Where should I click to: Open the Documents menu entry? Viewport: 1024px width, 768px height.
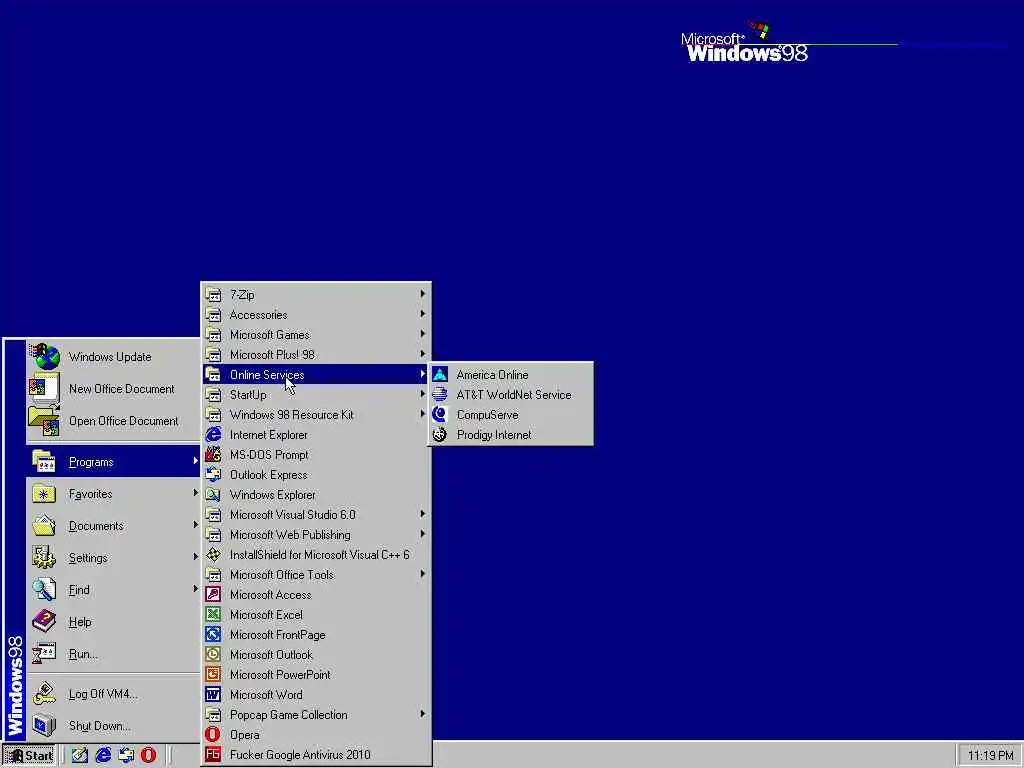[113, 526]
